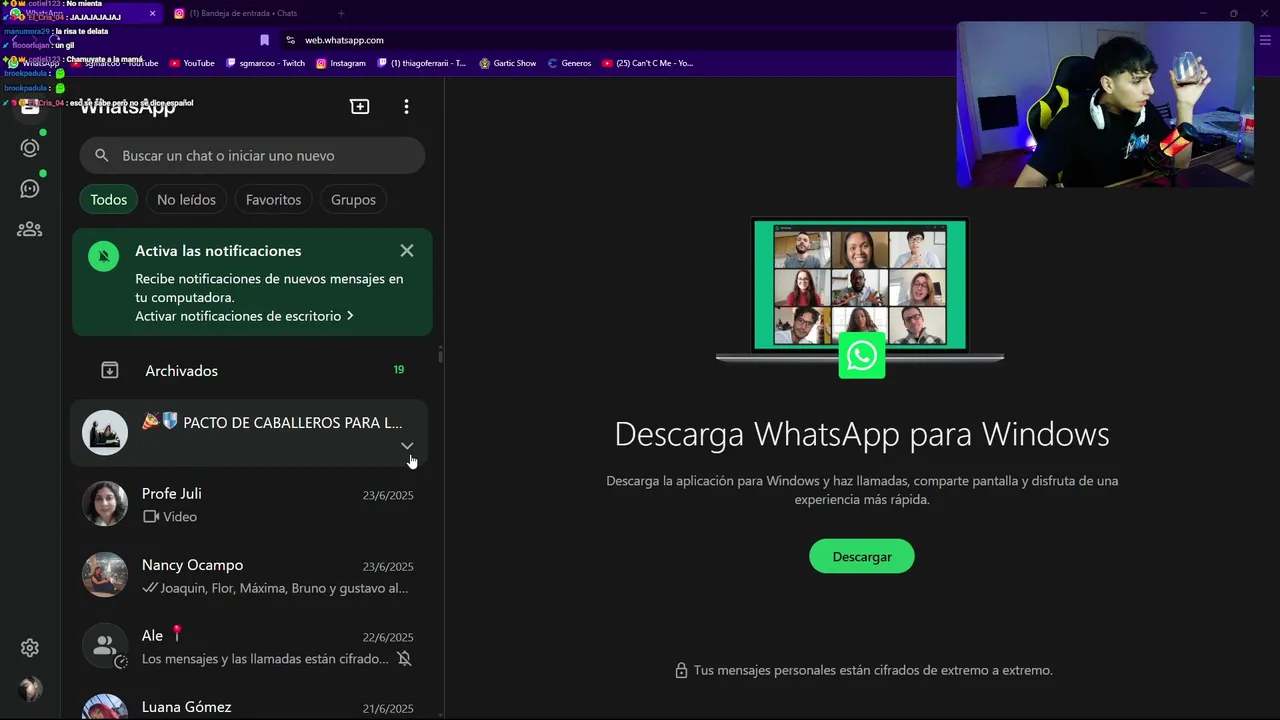This screenshot has width=1280, height=720.
Task: Open a new browser tab
Action: click(341, 13)
